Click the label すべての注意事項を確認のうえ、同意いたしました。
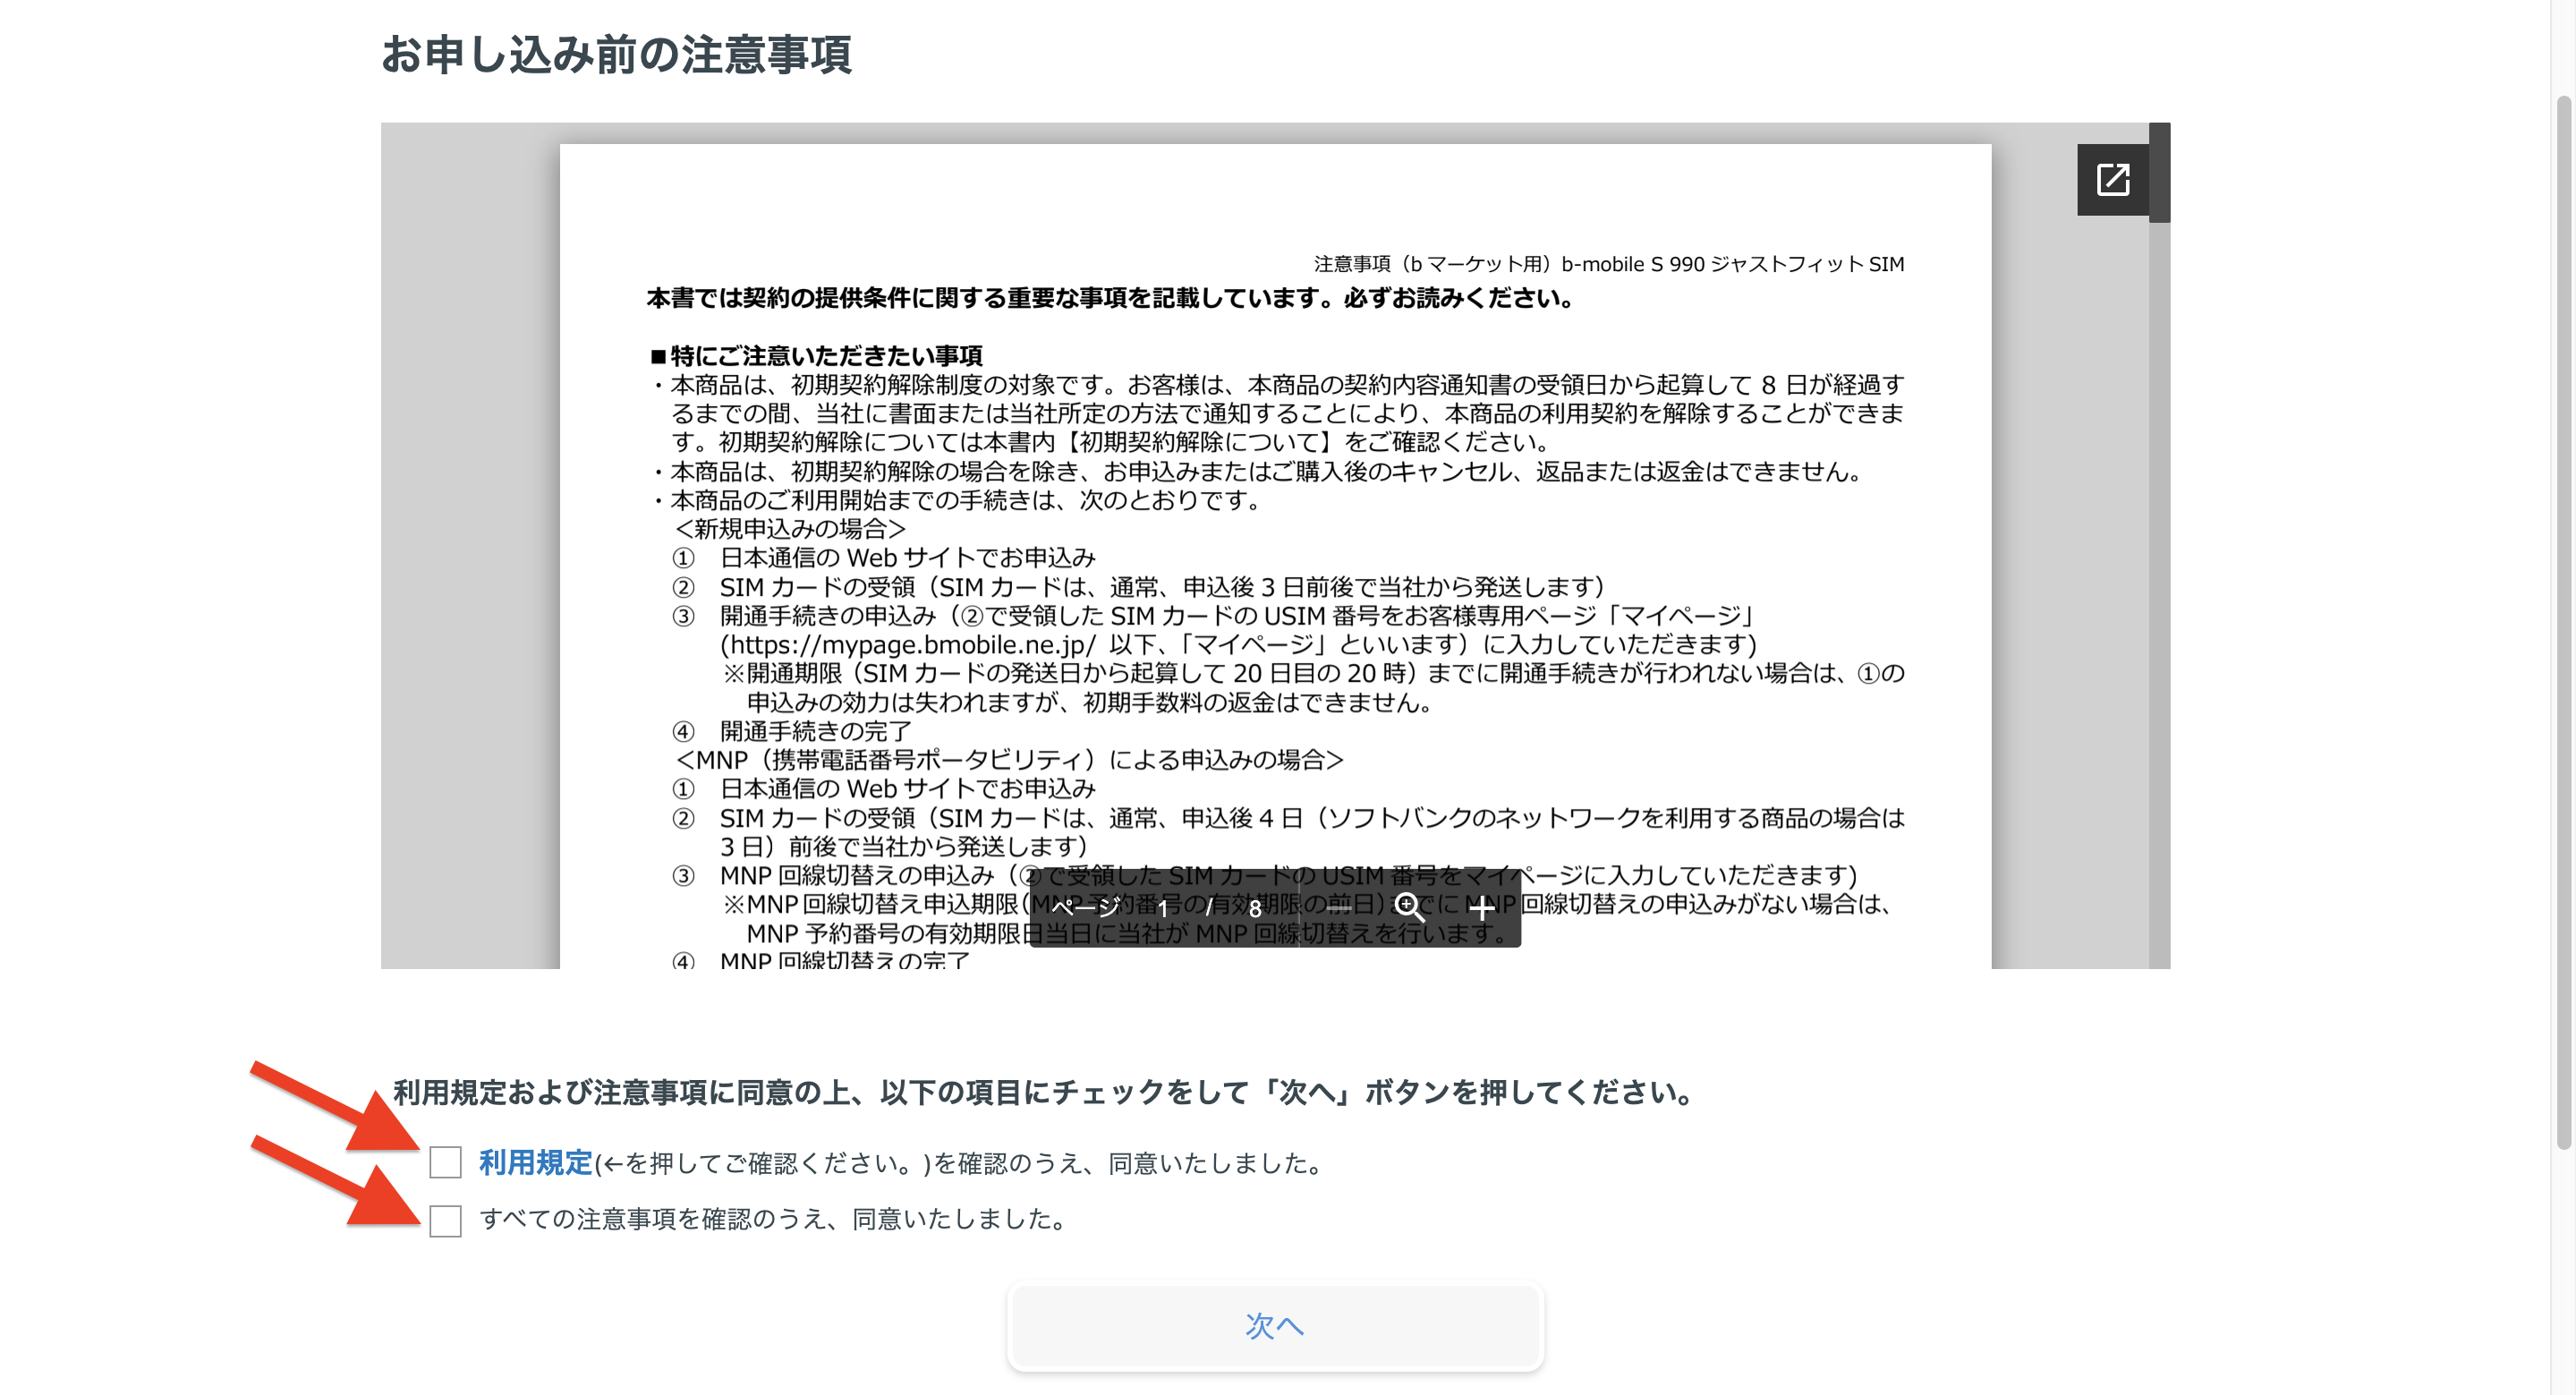 click(776, 1219)
